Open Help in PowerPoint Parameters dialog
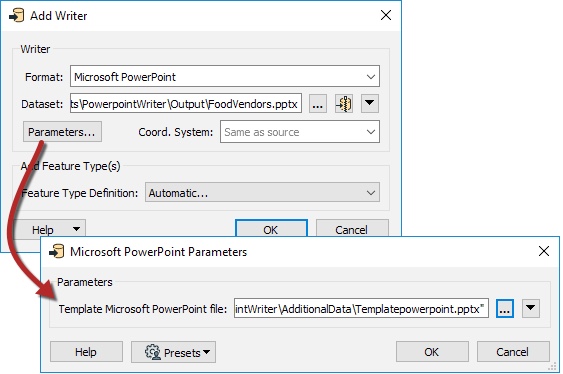Image resolution: width=563 pixels, height=374 pixels. [86, 352]
